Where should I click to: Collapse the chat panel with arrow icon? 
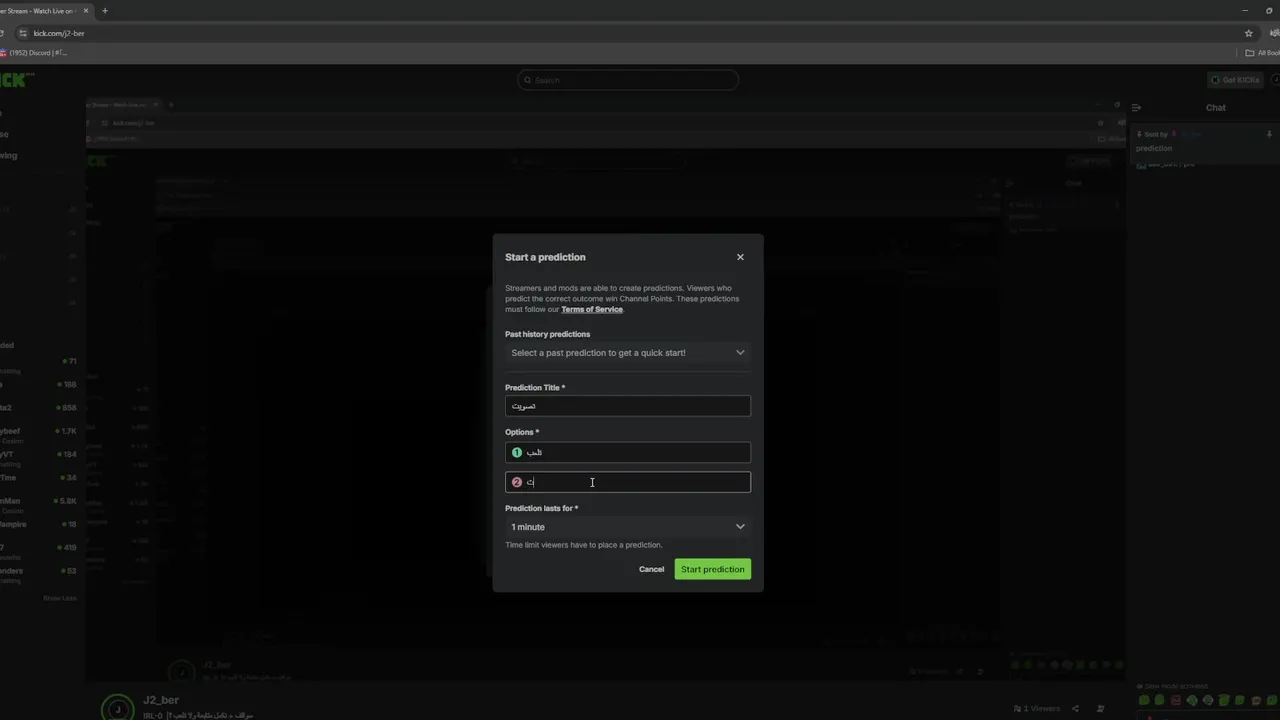pos(1136,107)
